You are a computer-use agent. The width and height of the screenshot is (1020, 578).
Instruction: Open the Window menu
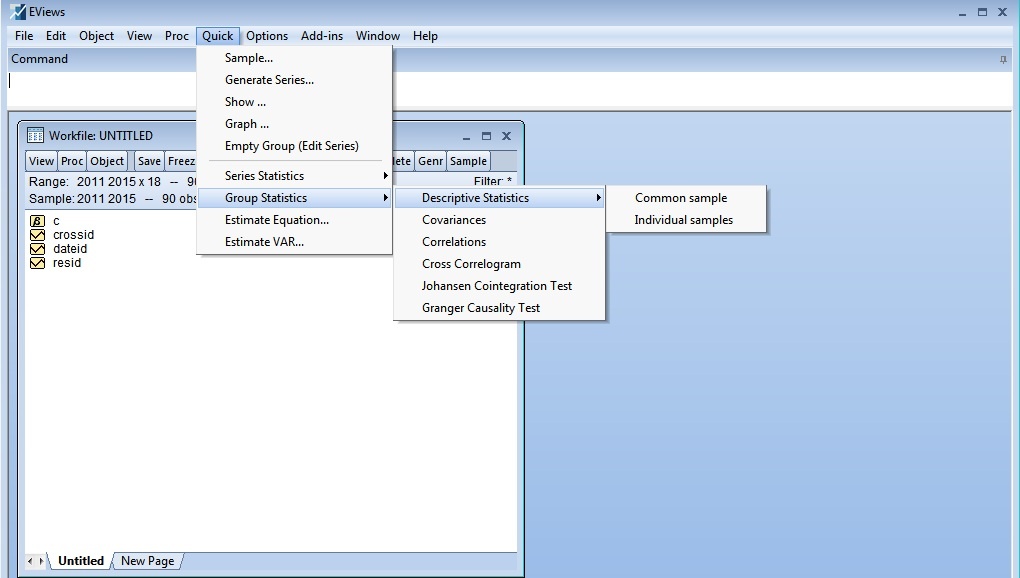coord(378,36)
